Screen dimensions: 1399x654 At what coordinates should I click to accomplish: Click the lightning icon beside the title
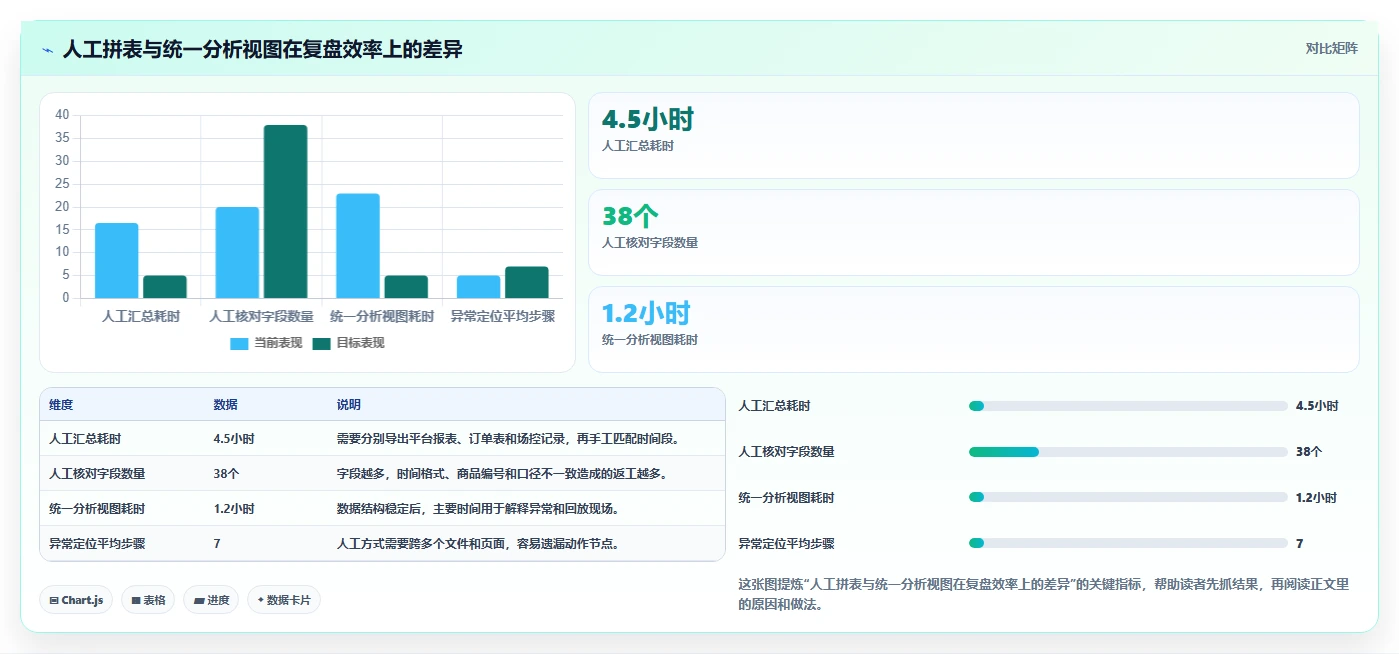48,49
